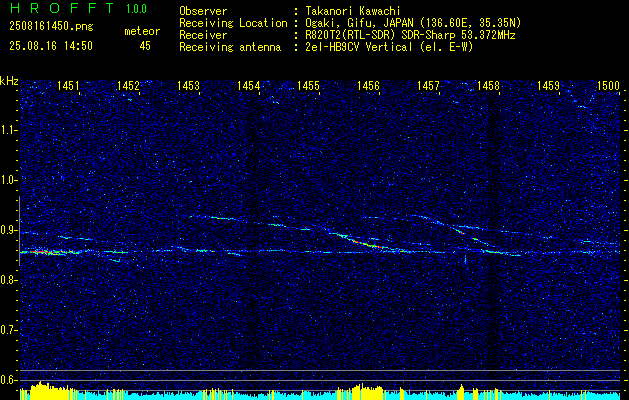
Task: Click the 0.9 kHz frequency label
Action: [x=8, y=230]
